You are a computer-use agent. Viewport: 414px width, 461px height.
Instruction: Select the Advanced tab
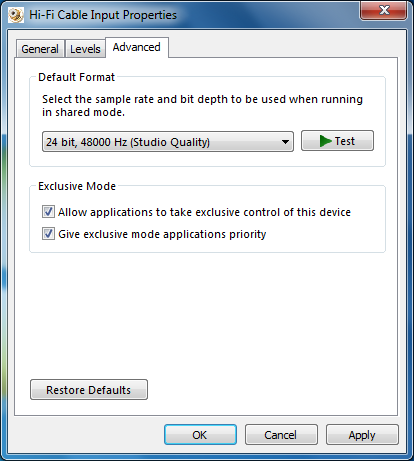[137, 47]
